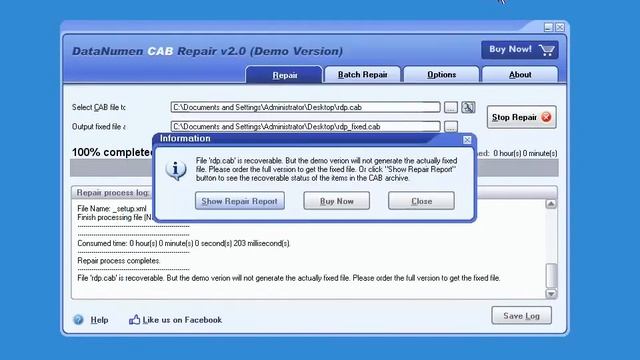
Task: Click Show Repair Report button
Action: 240,201
